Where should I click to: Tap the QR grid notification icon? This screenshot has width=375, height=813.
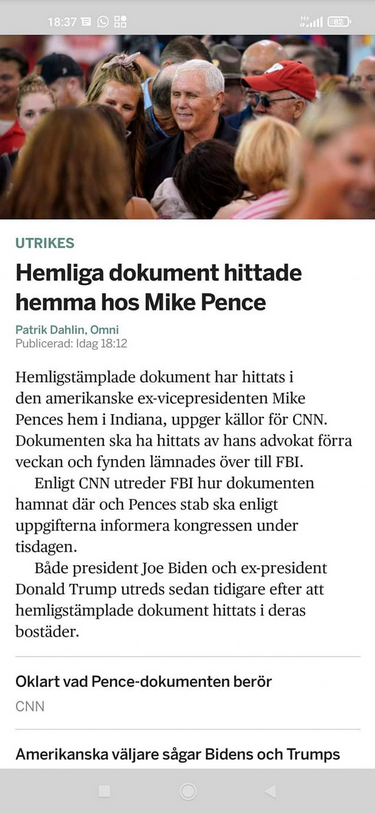click(x=120, y=22)
